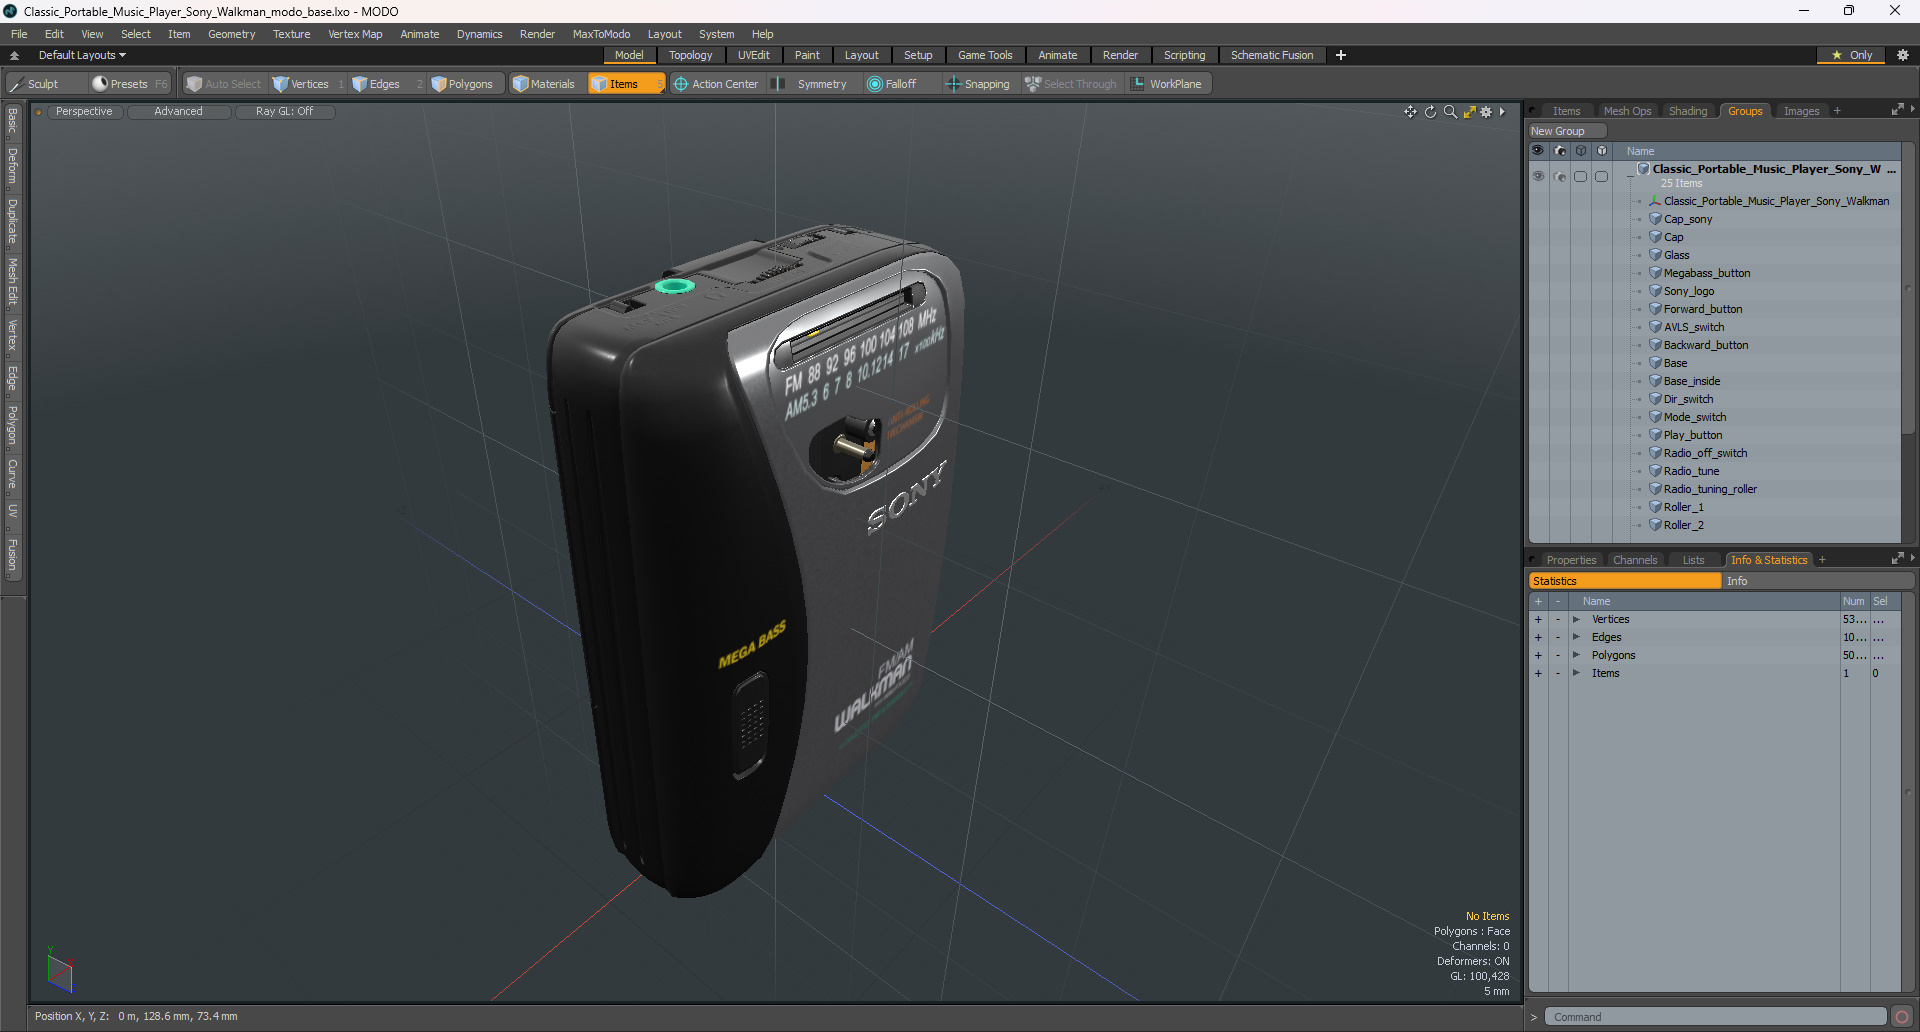Click the Sculpt tool icon
This screenshot has height=1032, width=1920.
pyautogui.click(x=16, y=84)
